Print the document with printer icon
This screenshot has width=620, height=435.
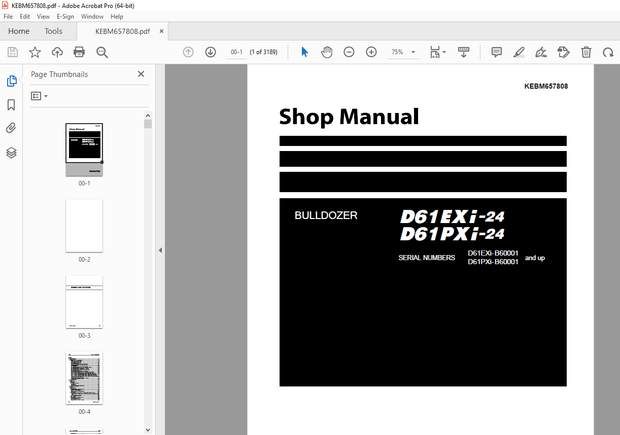(79, 52)
